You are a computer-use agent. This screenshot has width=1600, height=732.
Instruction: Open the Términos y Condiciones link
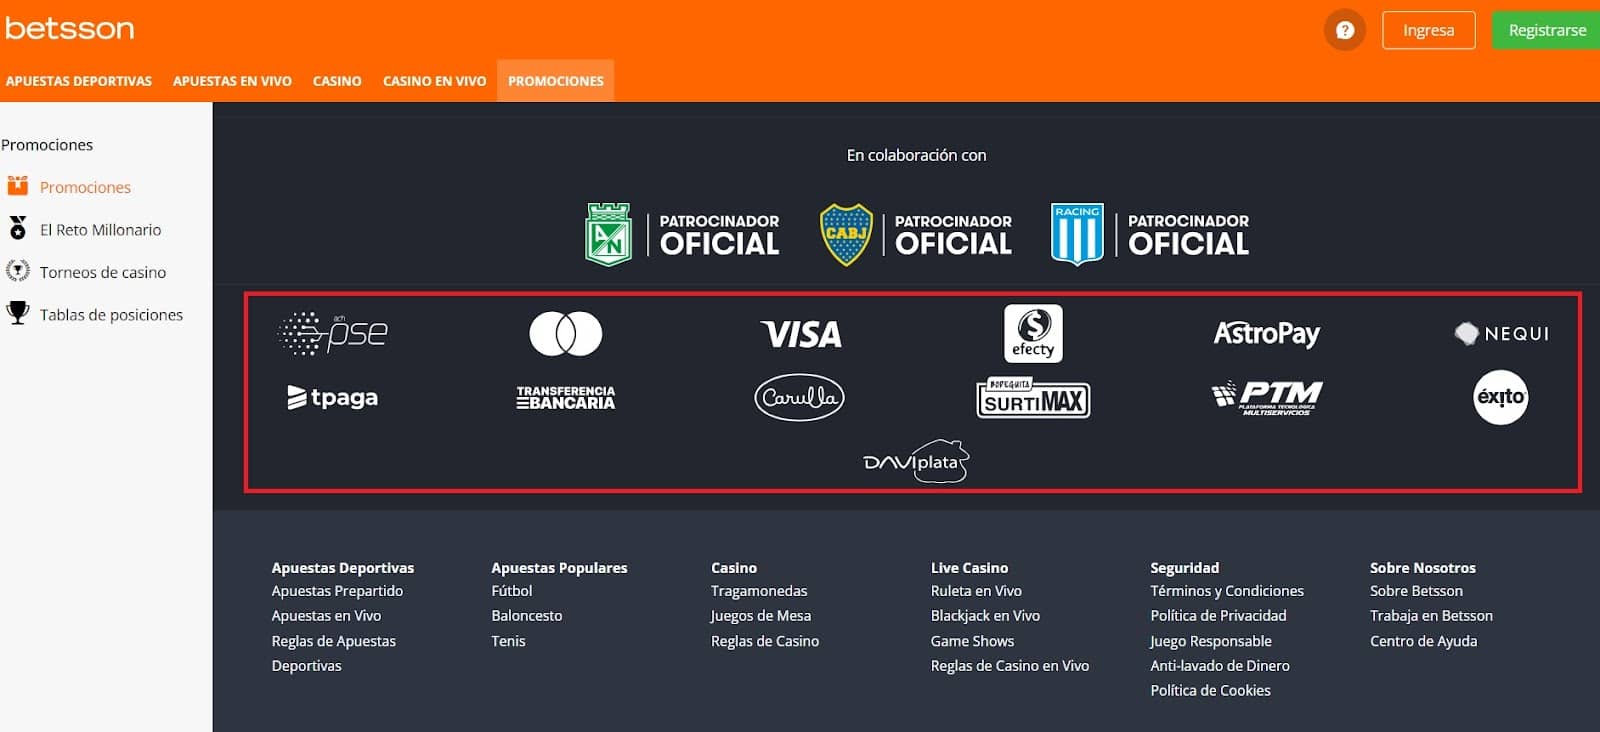click(x=1227, y=591)
